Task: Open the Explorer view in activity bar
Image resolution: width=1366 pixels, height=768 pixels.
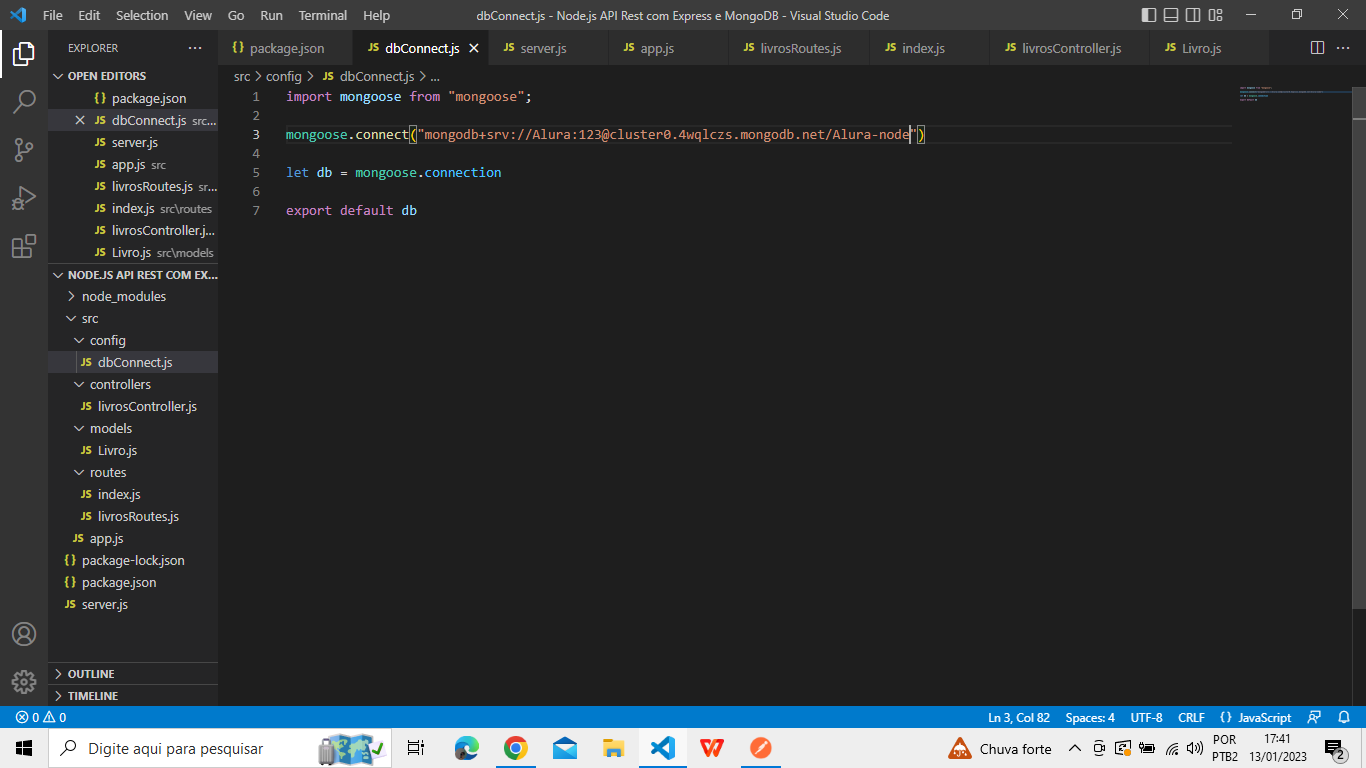Action: click(x=24, y=54)
